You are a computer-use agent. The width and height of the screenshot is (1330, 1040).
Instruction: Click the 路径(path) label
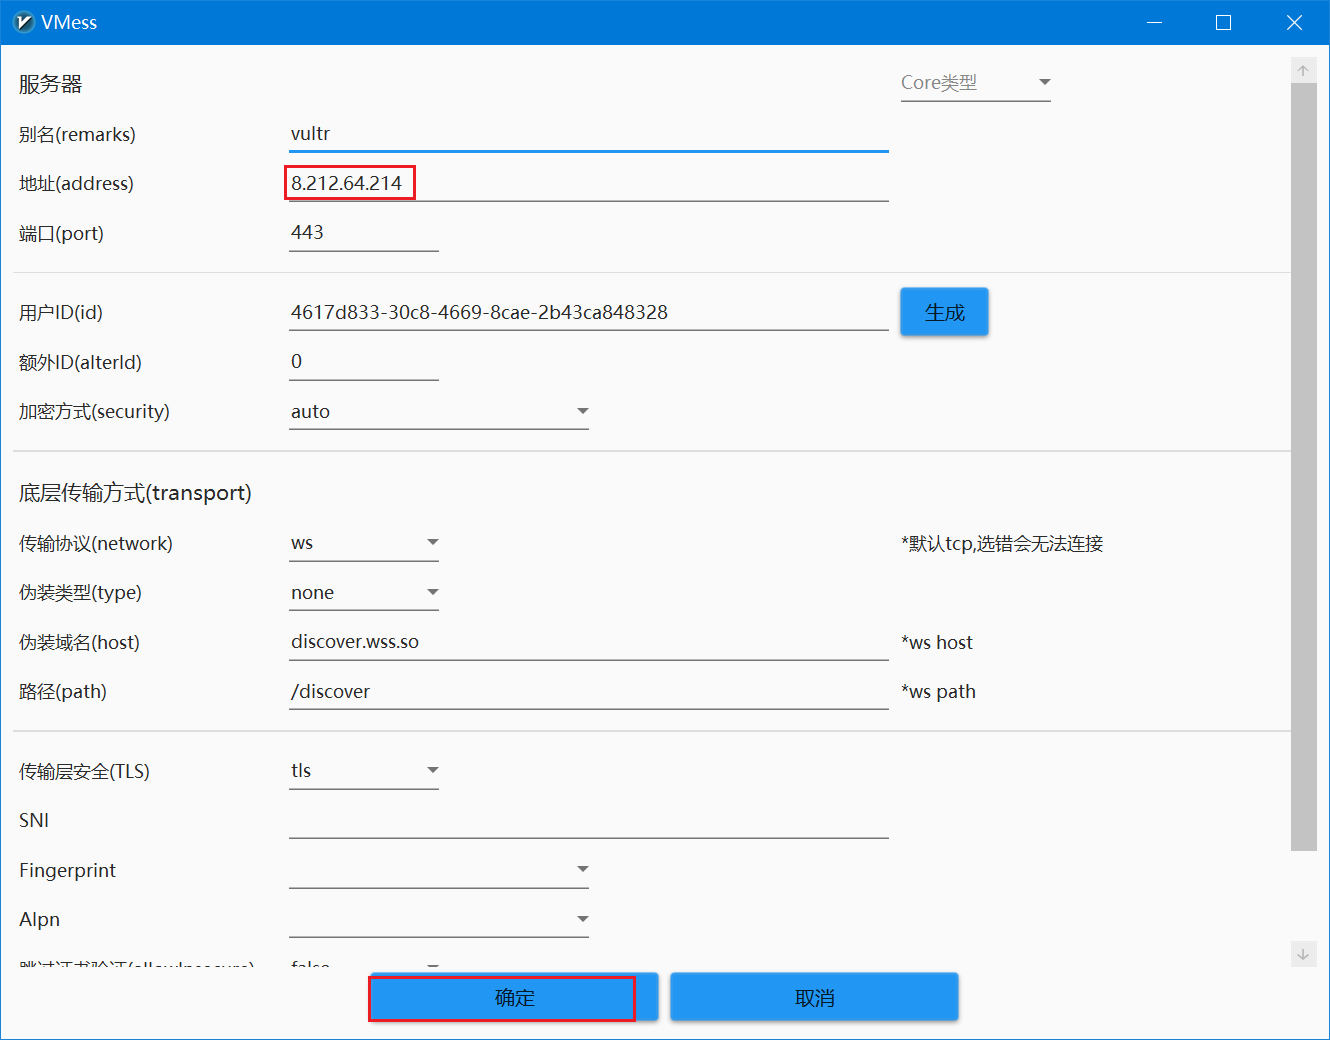(x=63, y=691)
